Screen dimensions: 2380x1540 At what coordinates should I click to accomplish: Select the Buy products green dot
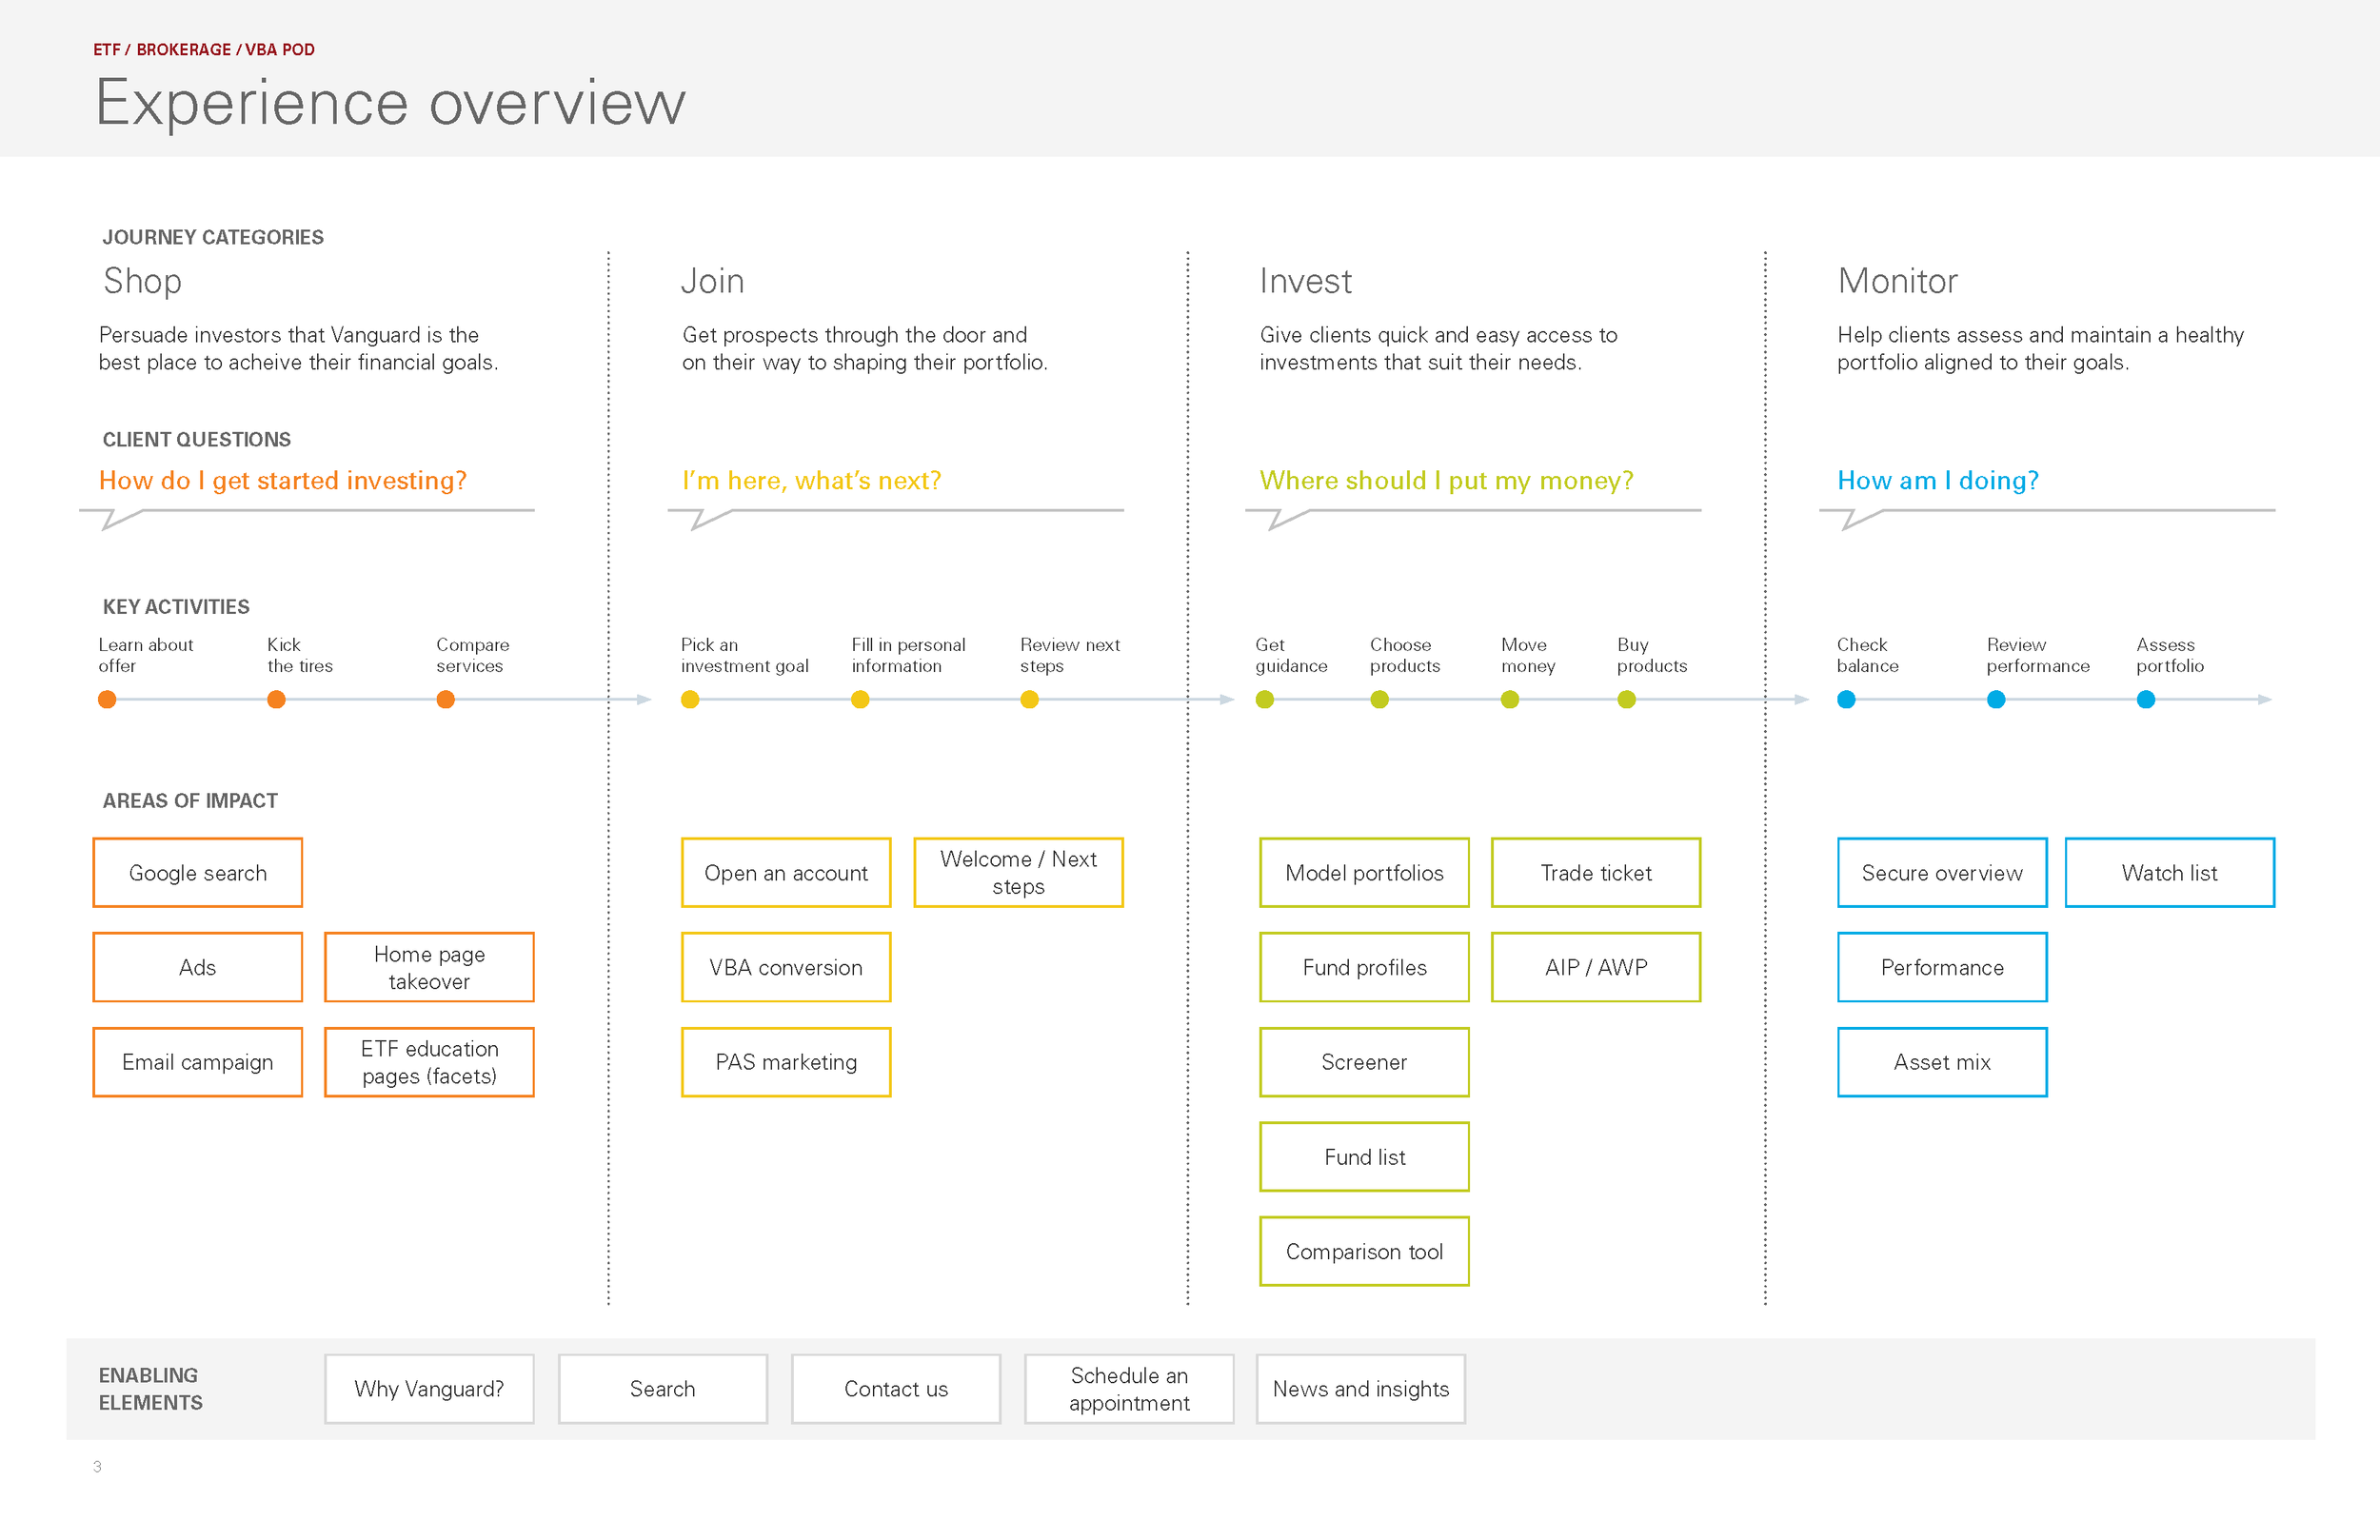pos(1627,700)
